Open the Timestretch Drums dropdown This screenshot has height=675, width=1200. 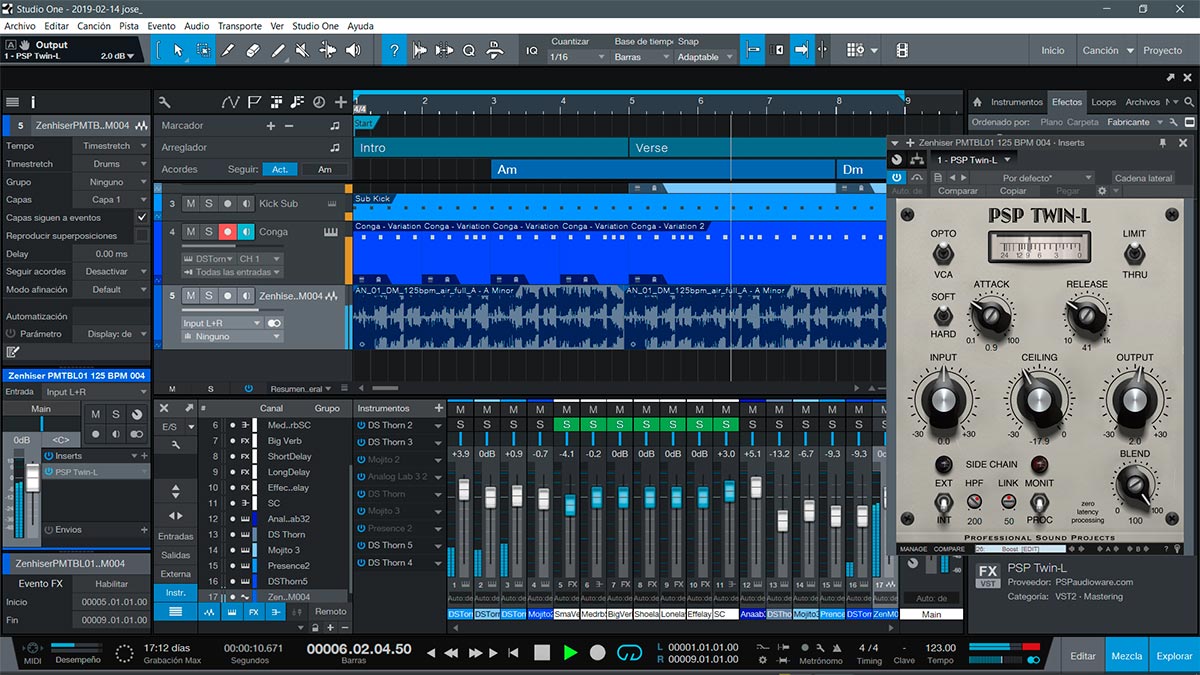112,164
